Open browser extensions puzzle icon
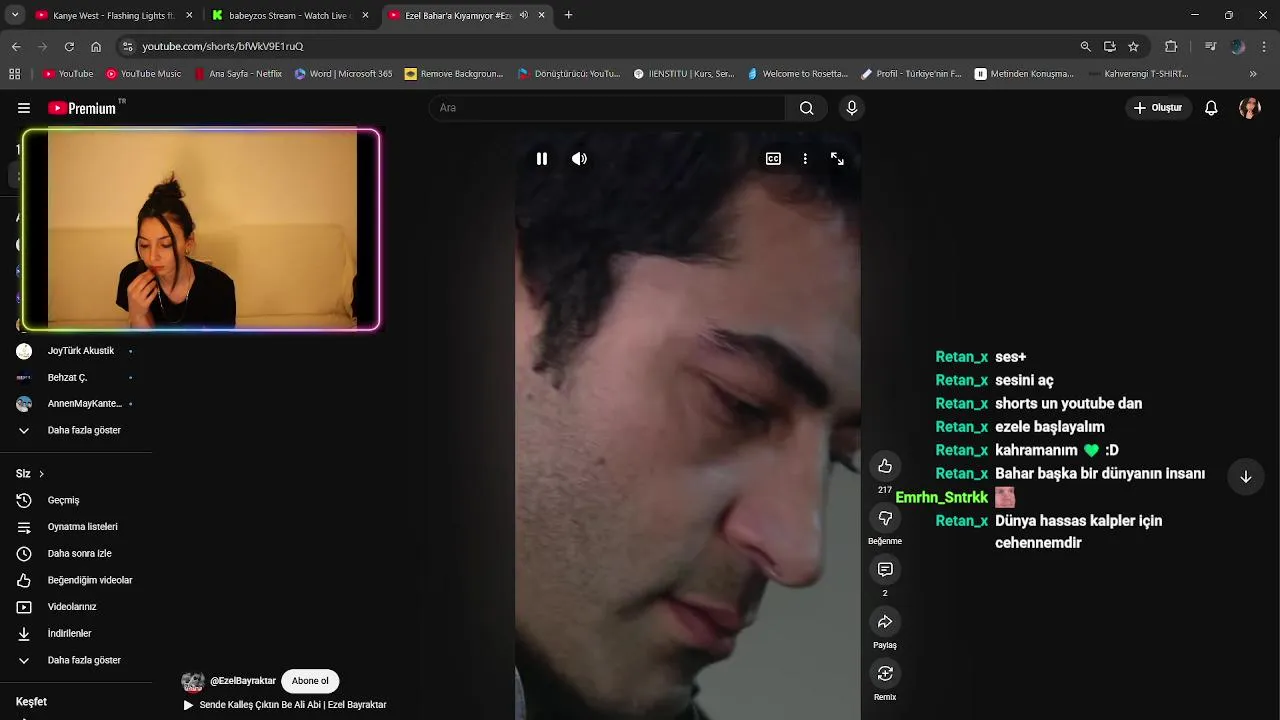This screenshot has width=1280, height=720. click(x=1171, y=46)
